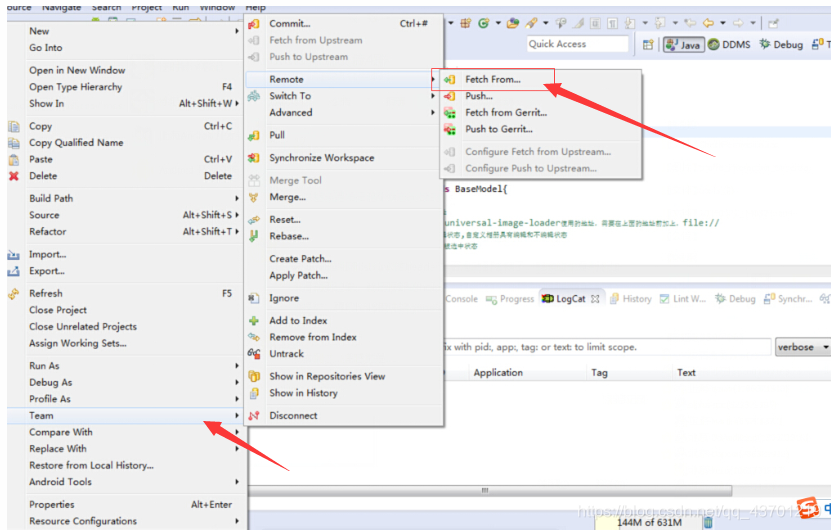Screen dimensions: 831x530
Task: Click the red X Delete icon
Action: point(14,176)
